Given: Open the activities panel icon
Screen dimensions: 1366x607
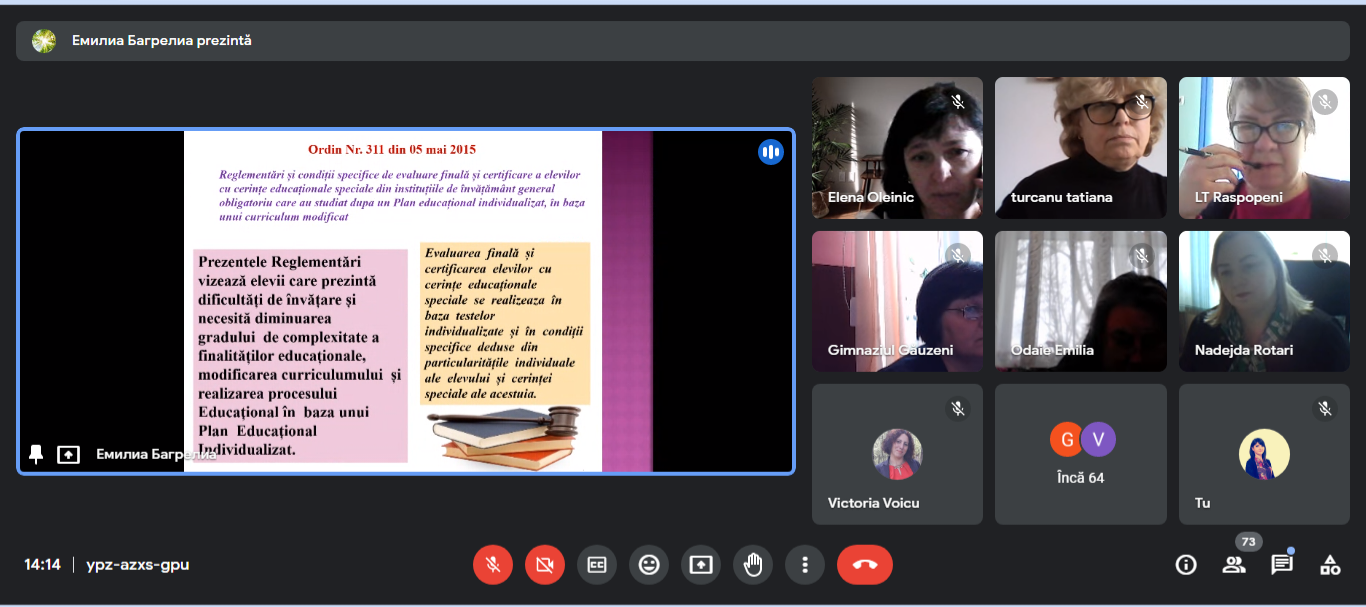Looking at the screenshot, I should tap(1330, 565).
